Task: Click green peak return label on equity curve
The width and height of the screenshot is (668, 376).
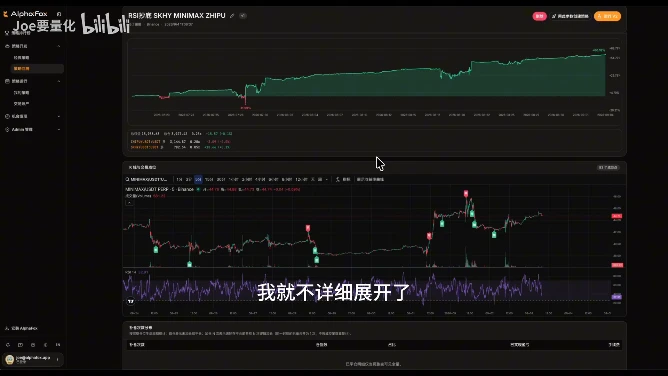Action: tap(598, 50)
